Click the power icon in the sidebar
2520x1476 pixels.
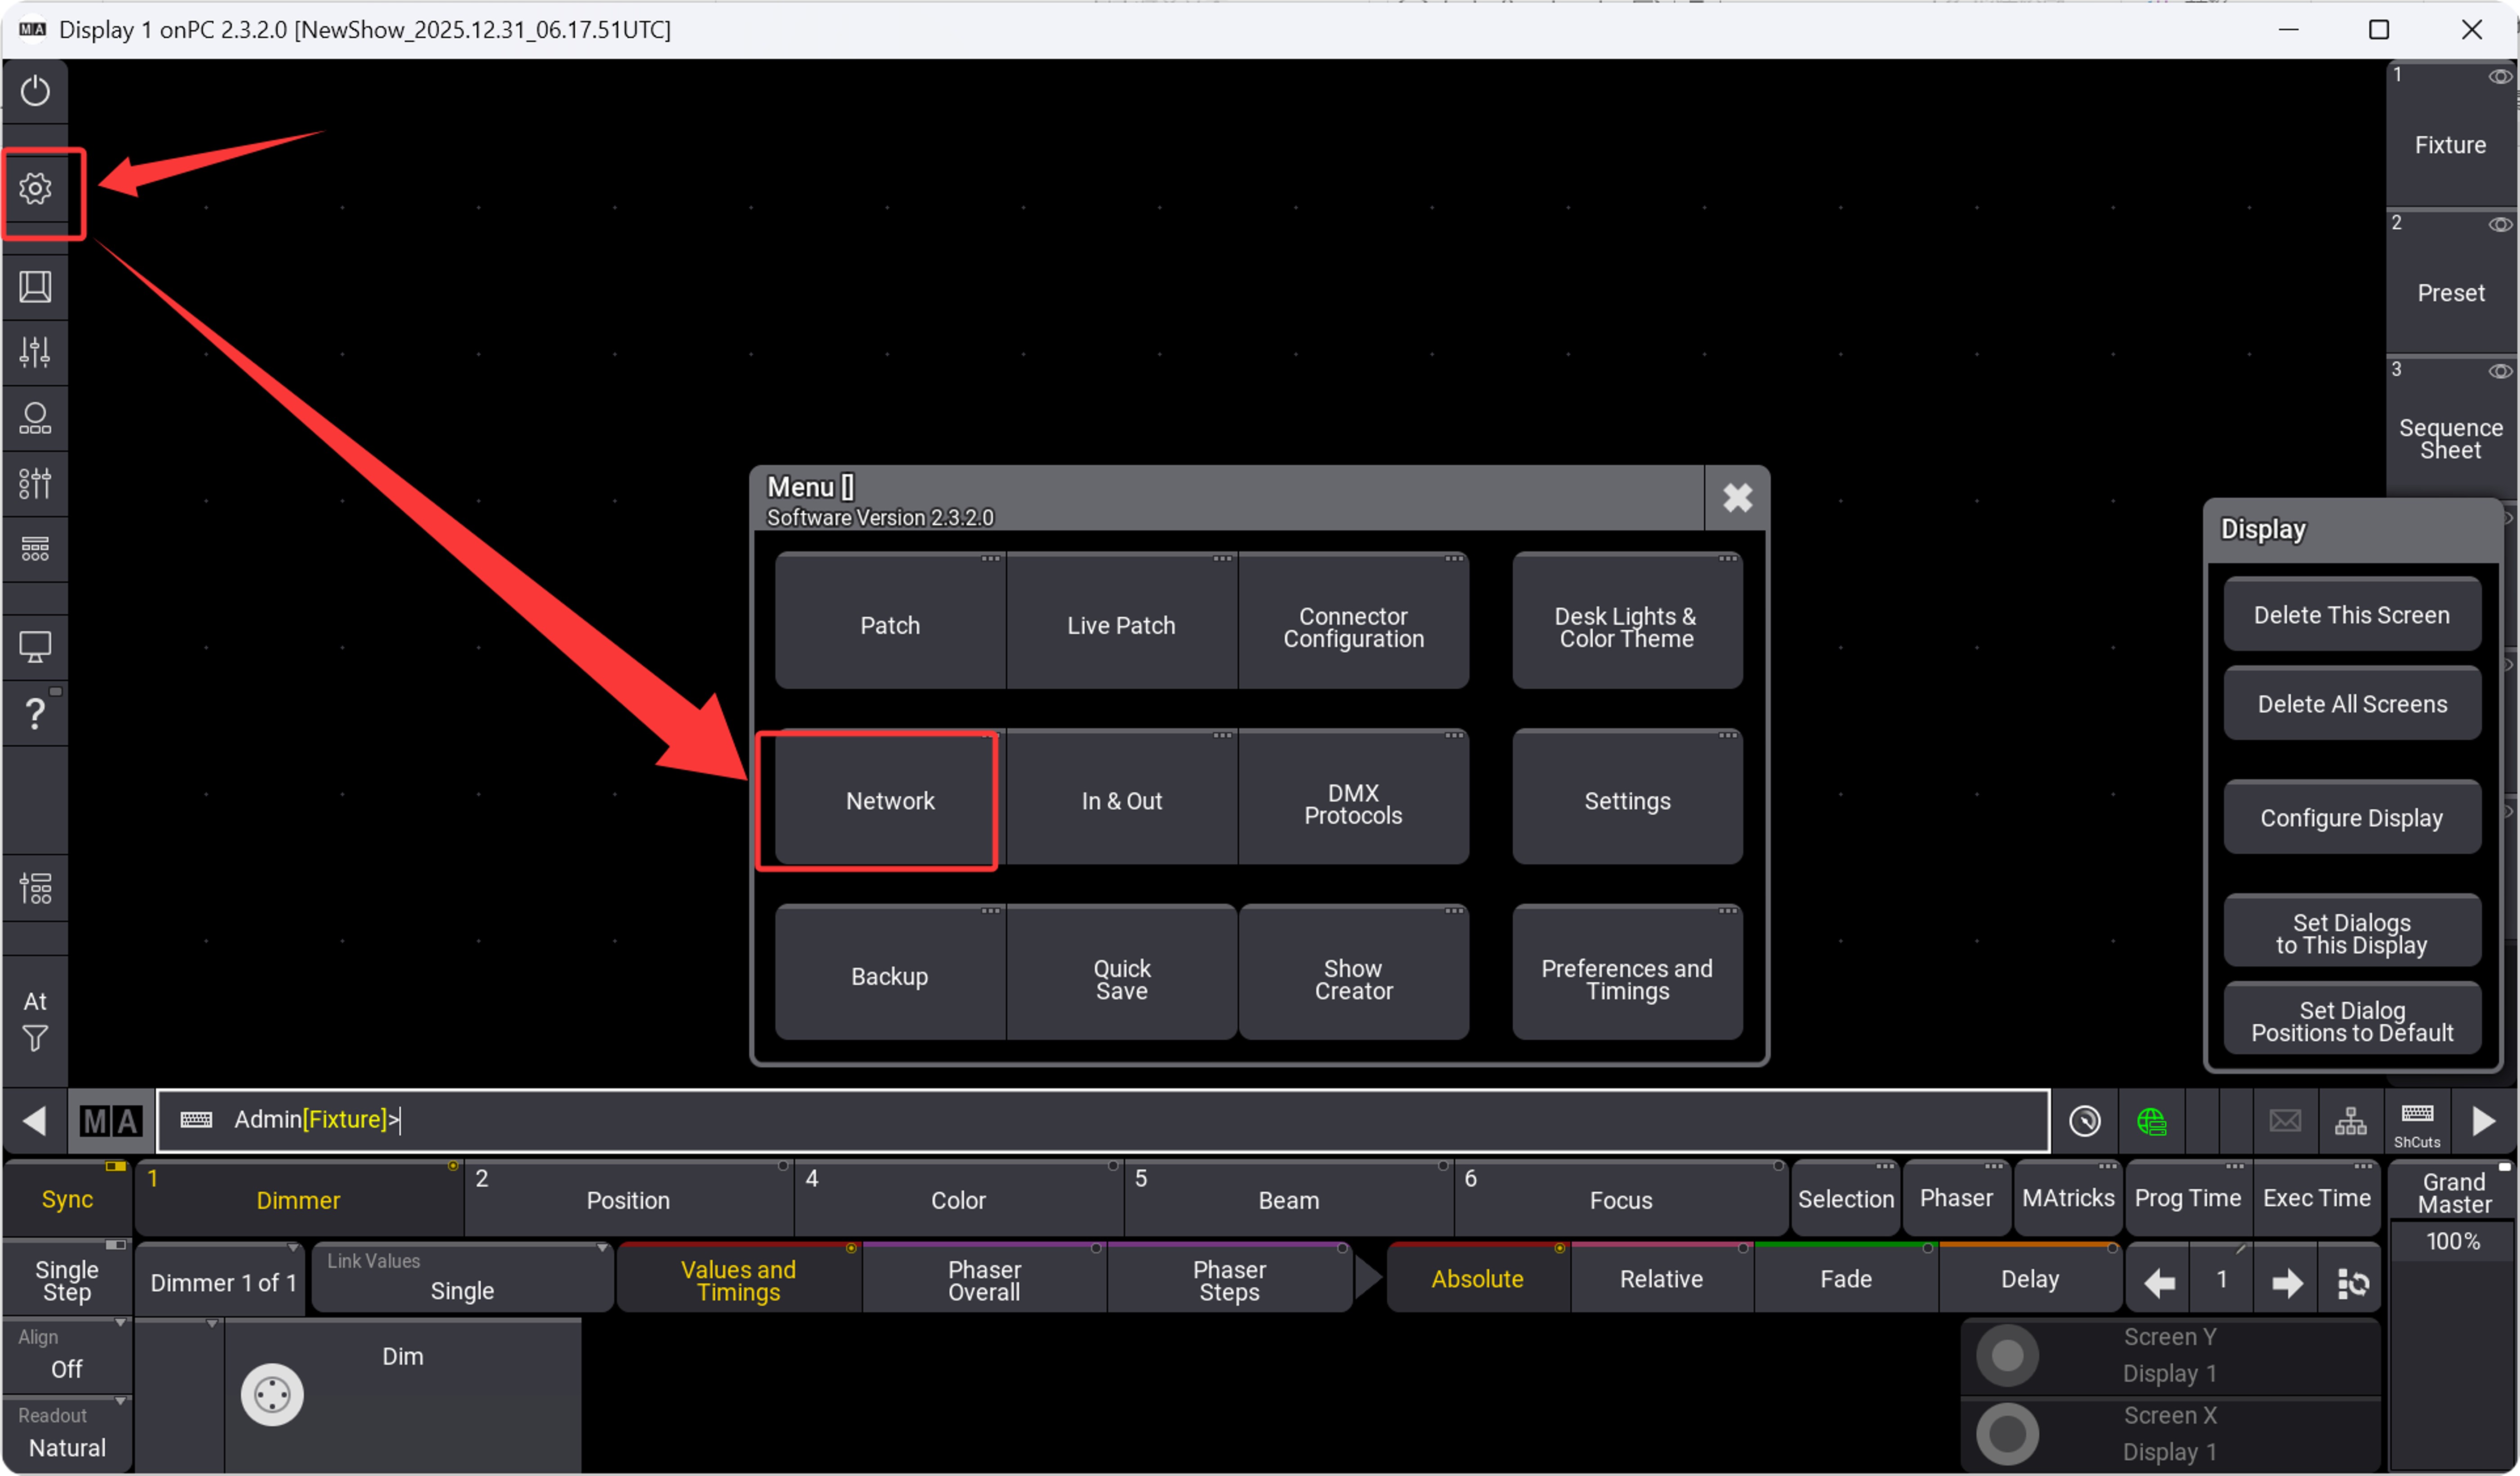35,91
